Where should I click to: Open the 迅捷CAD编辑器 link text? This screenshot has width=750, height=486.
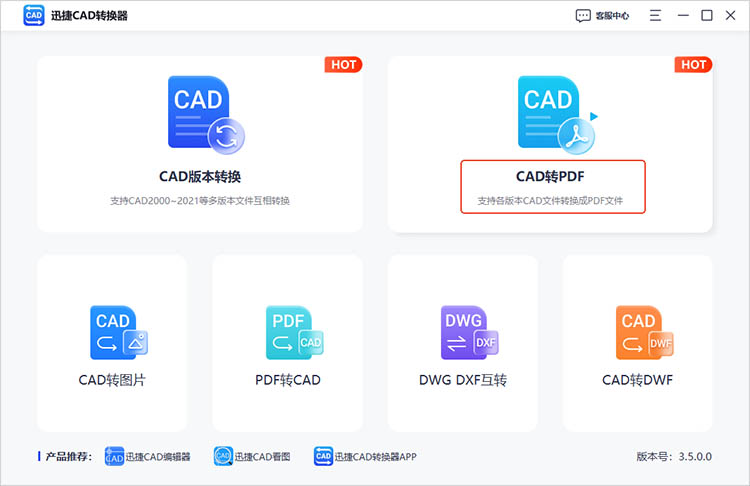[x=158, y=457]
